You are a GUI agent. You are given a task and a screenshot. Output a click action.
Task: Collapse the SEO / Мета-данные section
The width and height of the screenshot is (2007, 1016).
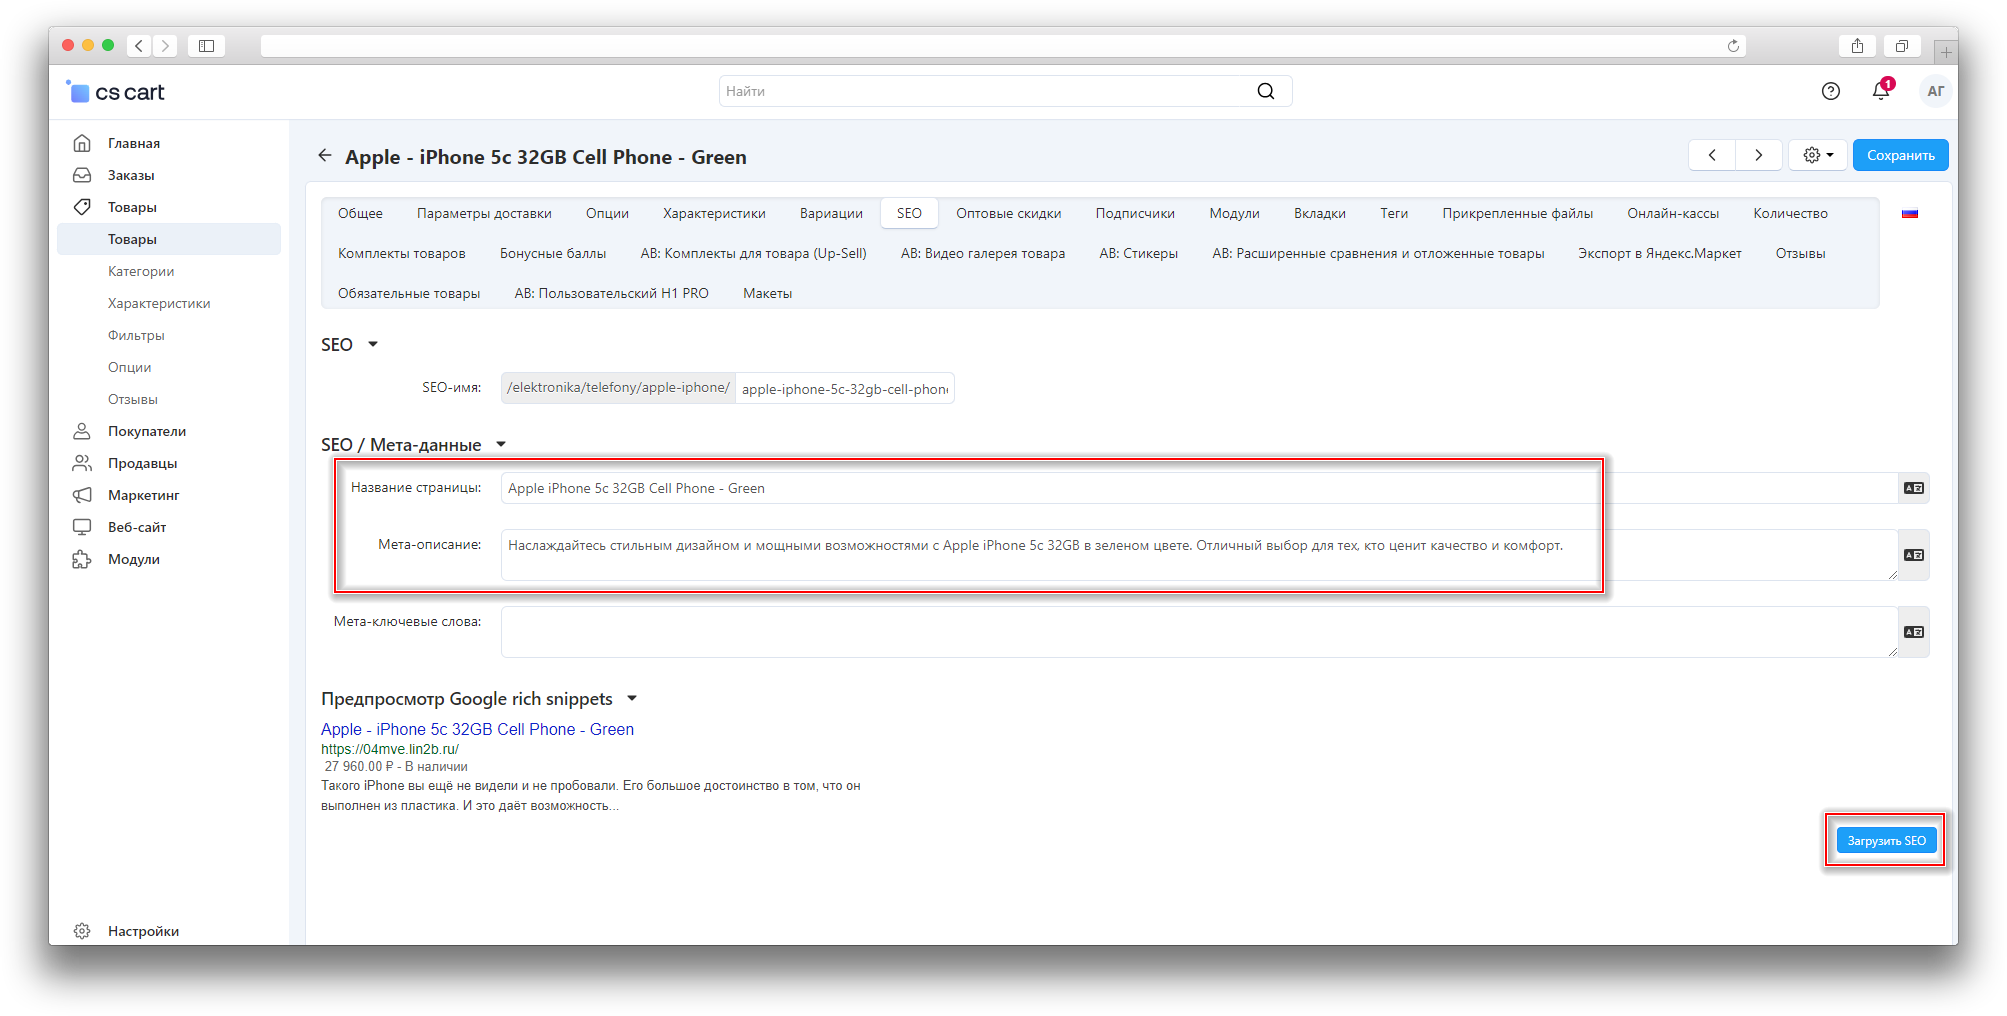501,445
